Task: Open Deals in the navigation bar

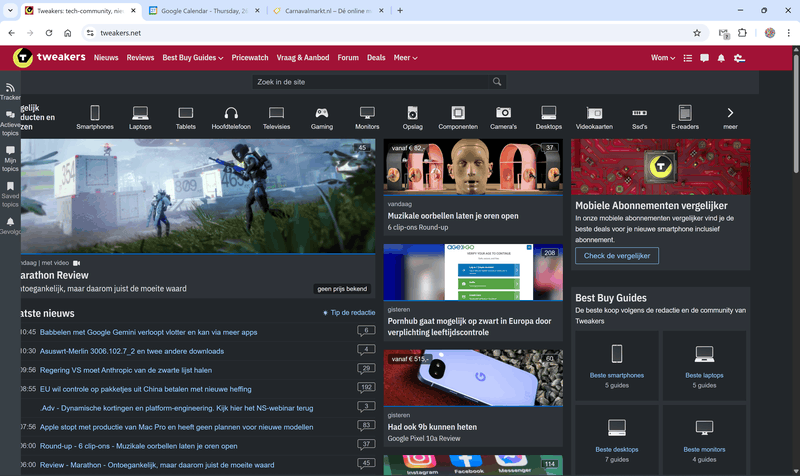Action: (376, 58)
